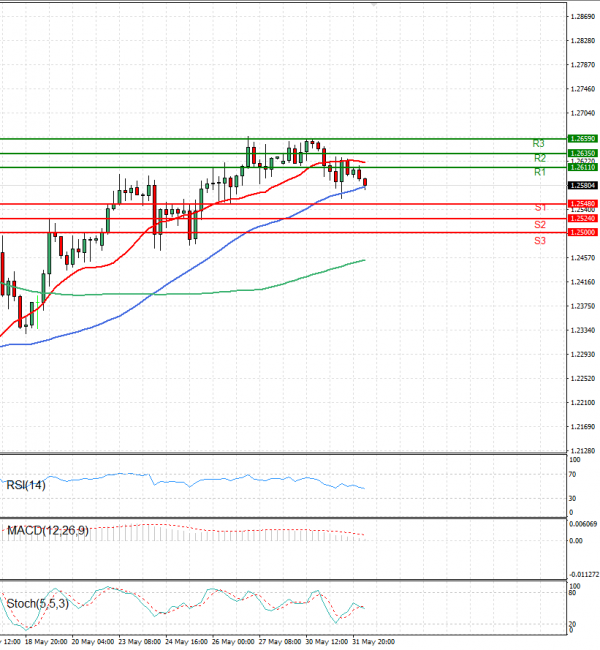Click the 1.26350 green price tag
The height and width of the screenshot is (650, 600).
582,153
